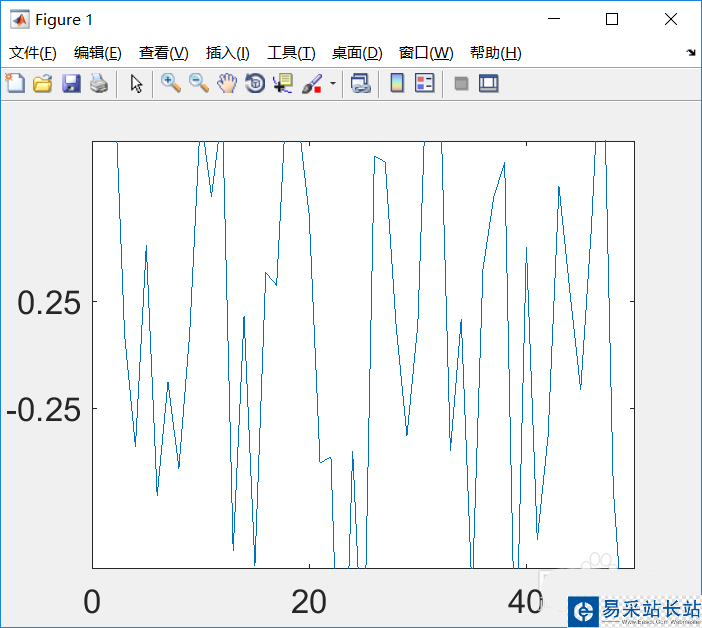Print the figure with the printer icon
Viewport: 702px width, 628px height.
(x=99, y=84)
